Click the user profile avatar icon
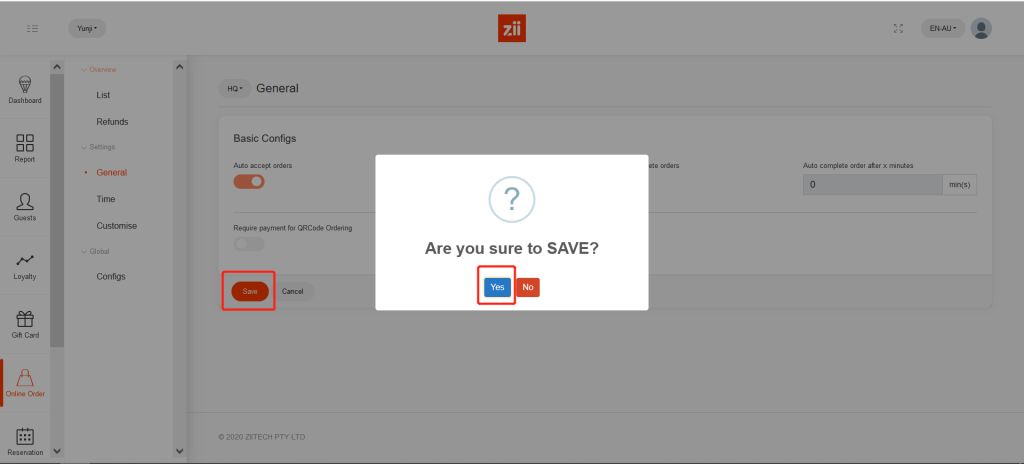Image resolution: width=1024 pixels, height=464 pixels. coord(981,29)
